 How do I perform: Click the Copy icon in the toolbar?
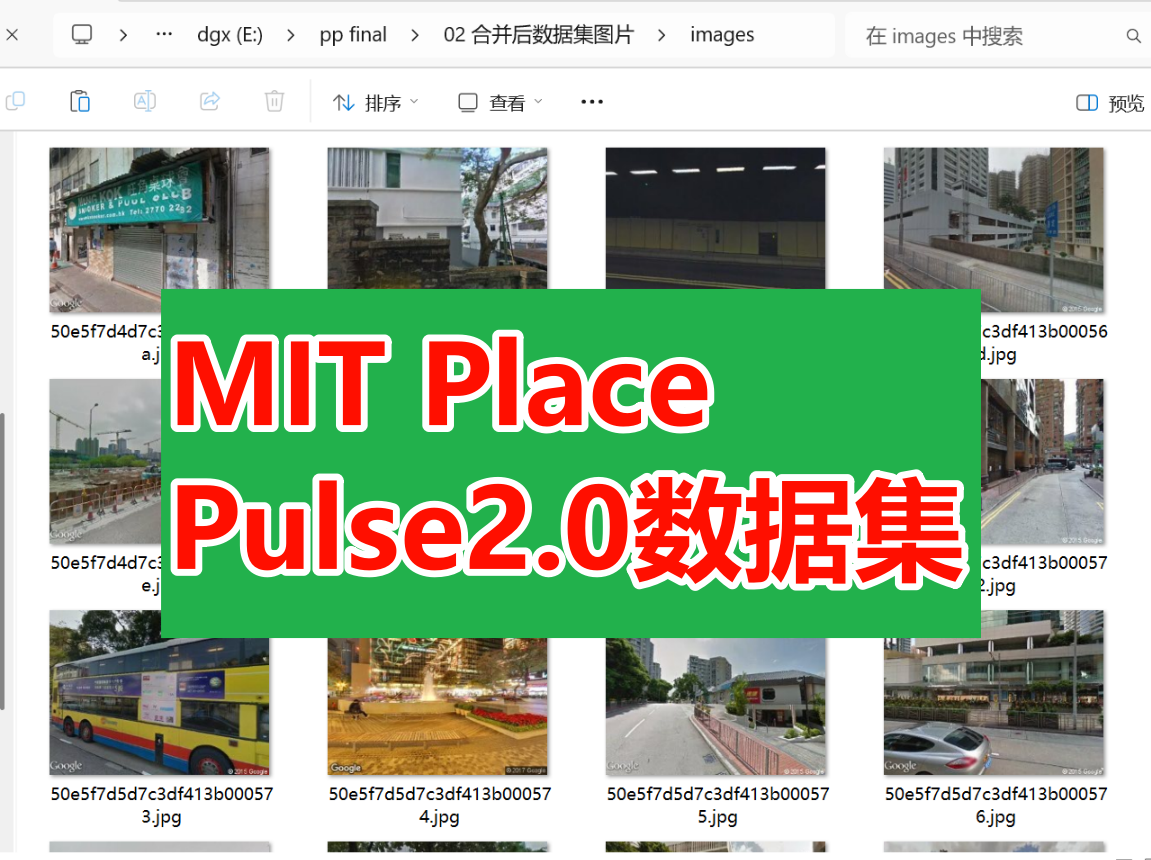[x=15, y=101]
